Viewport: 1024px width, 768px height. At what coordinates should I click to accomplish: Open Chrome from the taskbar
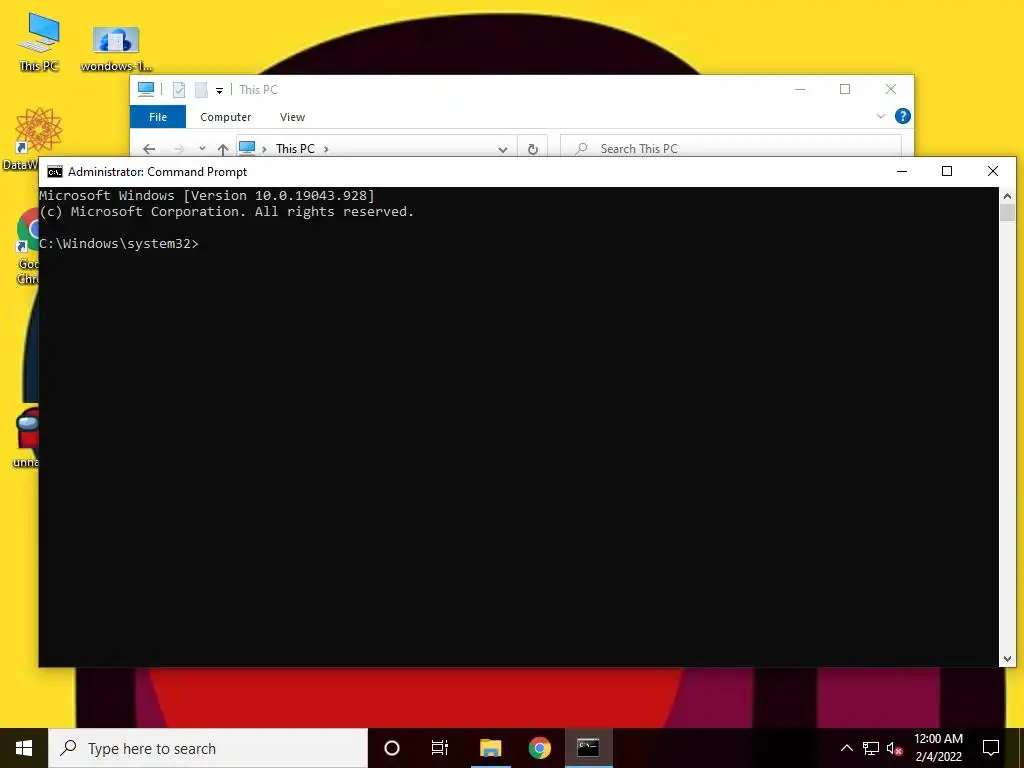[539, 748]
